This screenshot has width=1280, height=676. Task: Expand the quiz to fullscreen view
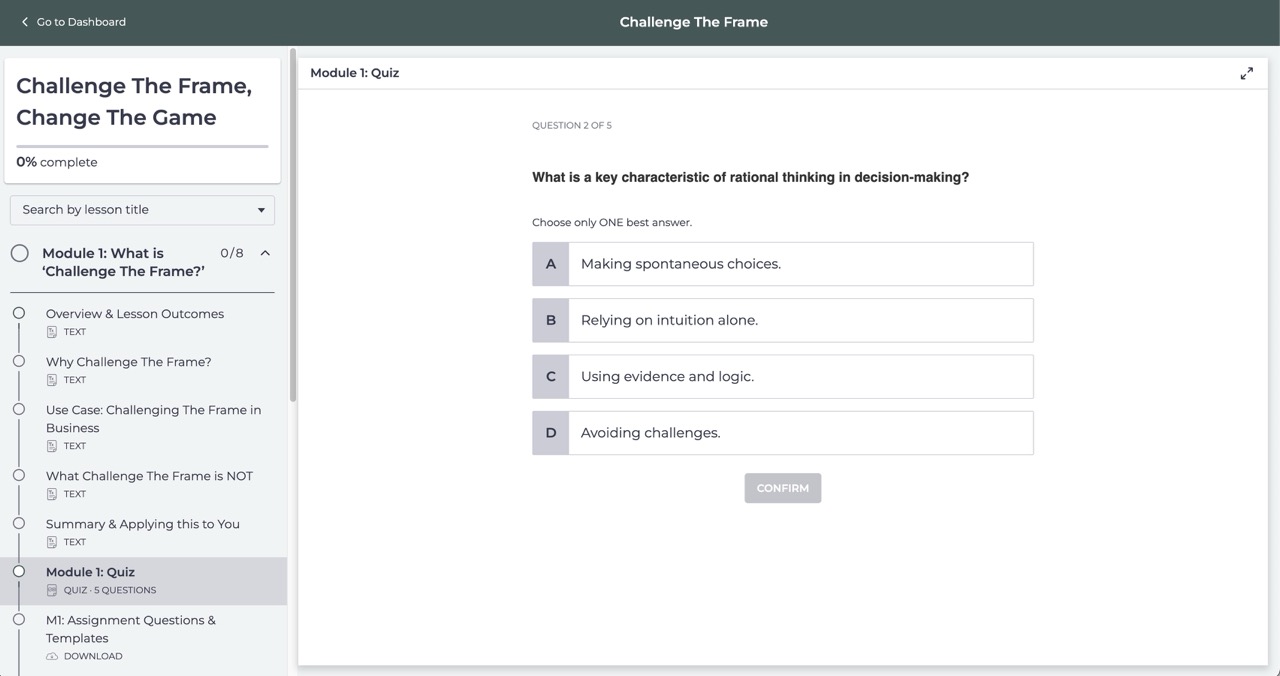pyautogui.click(x=1247, y=73)
